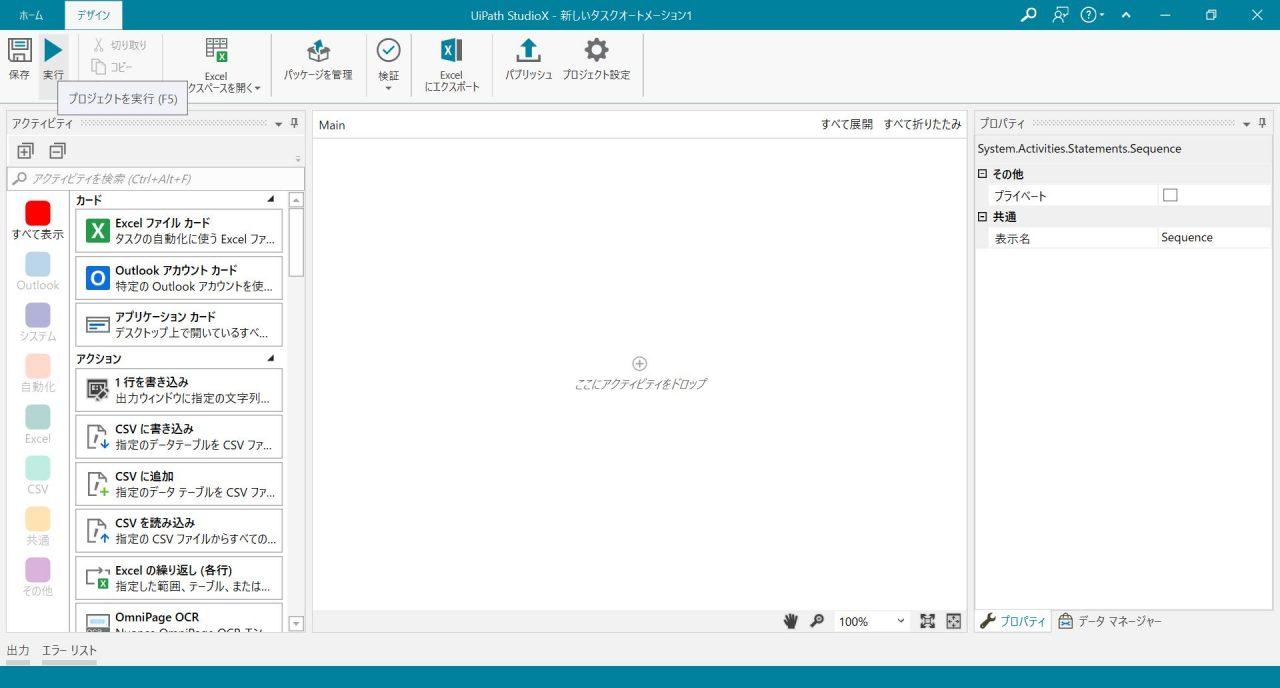Open the activities panel options dropdown arrow
Screen dimensions: 1280x688
tap(279, 124)
